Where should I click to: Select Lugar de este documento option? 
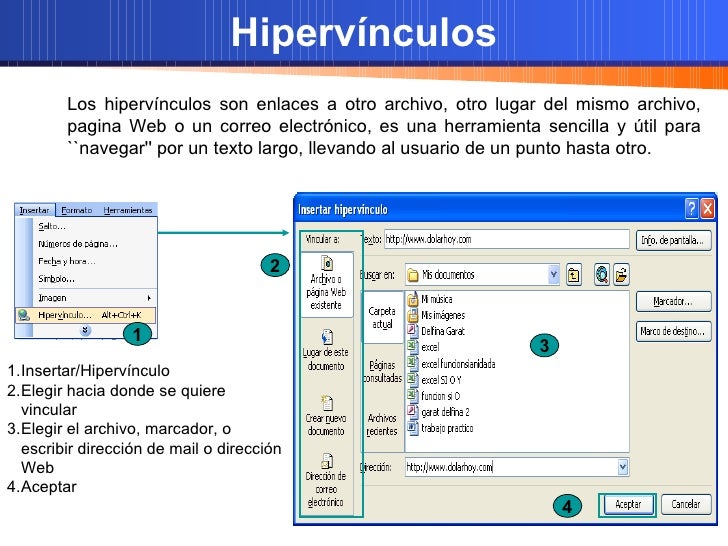coord(326,350)
